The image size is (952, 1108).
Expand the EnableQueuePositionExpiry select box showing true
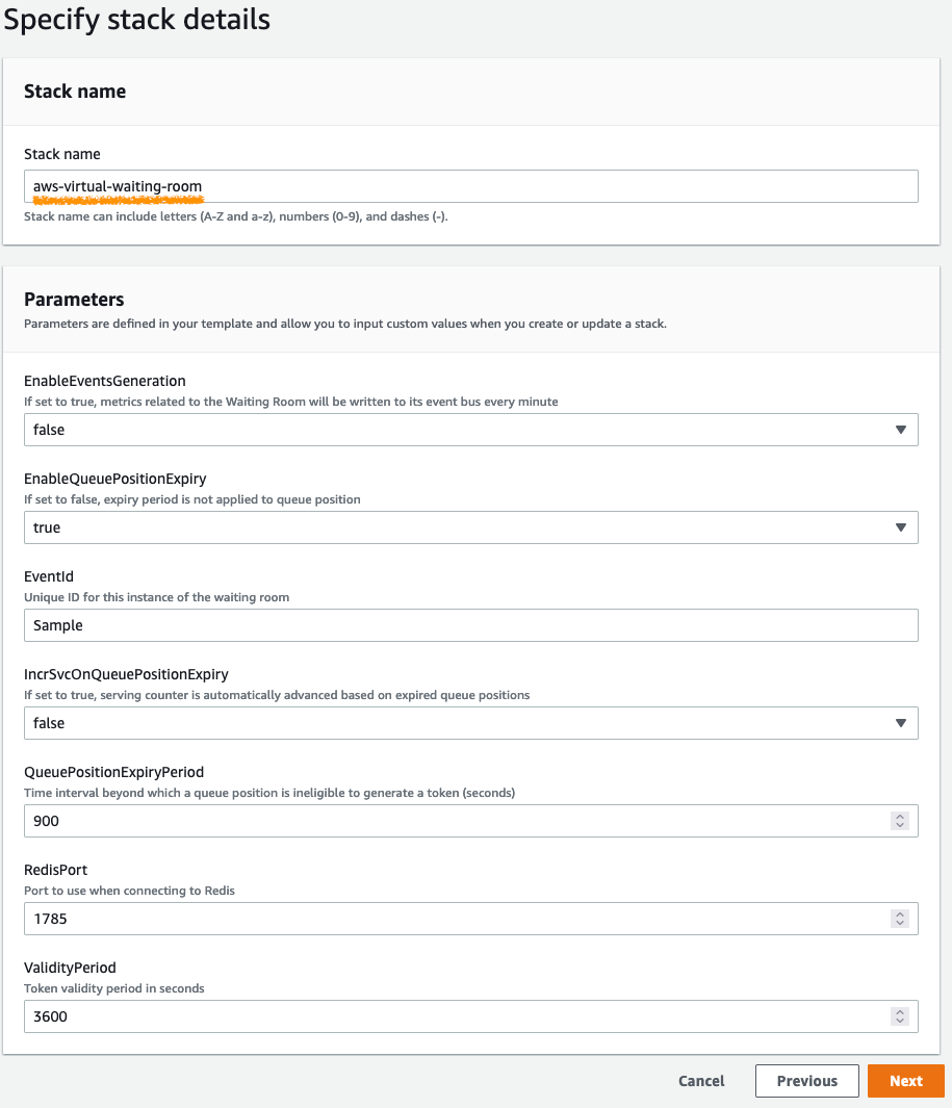point(450,527)
